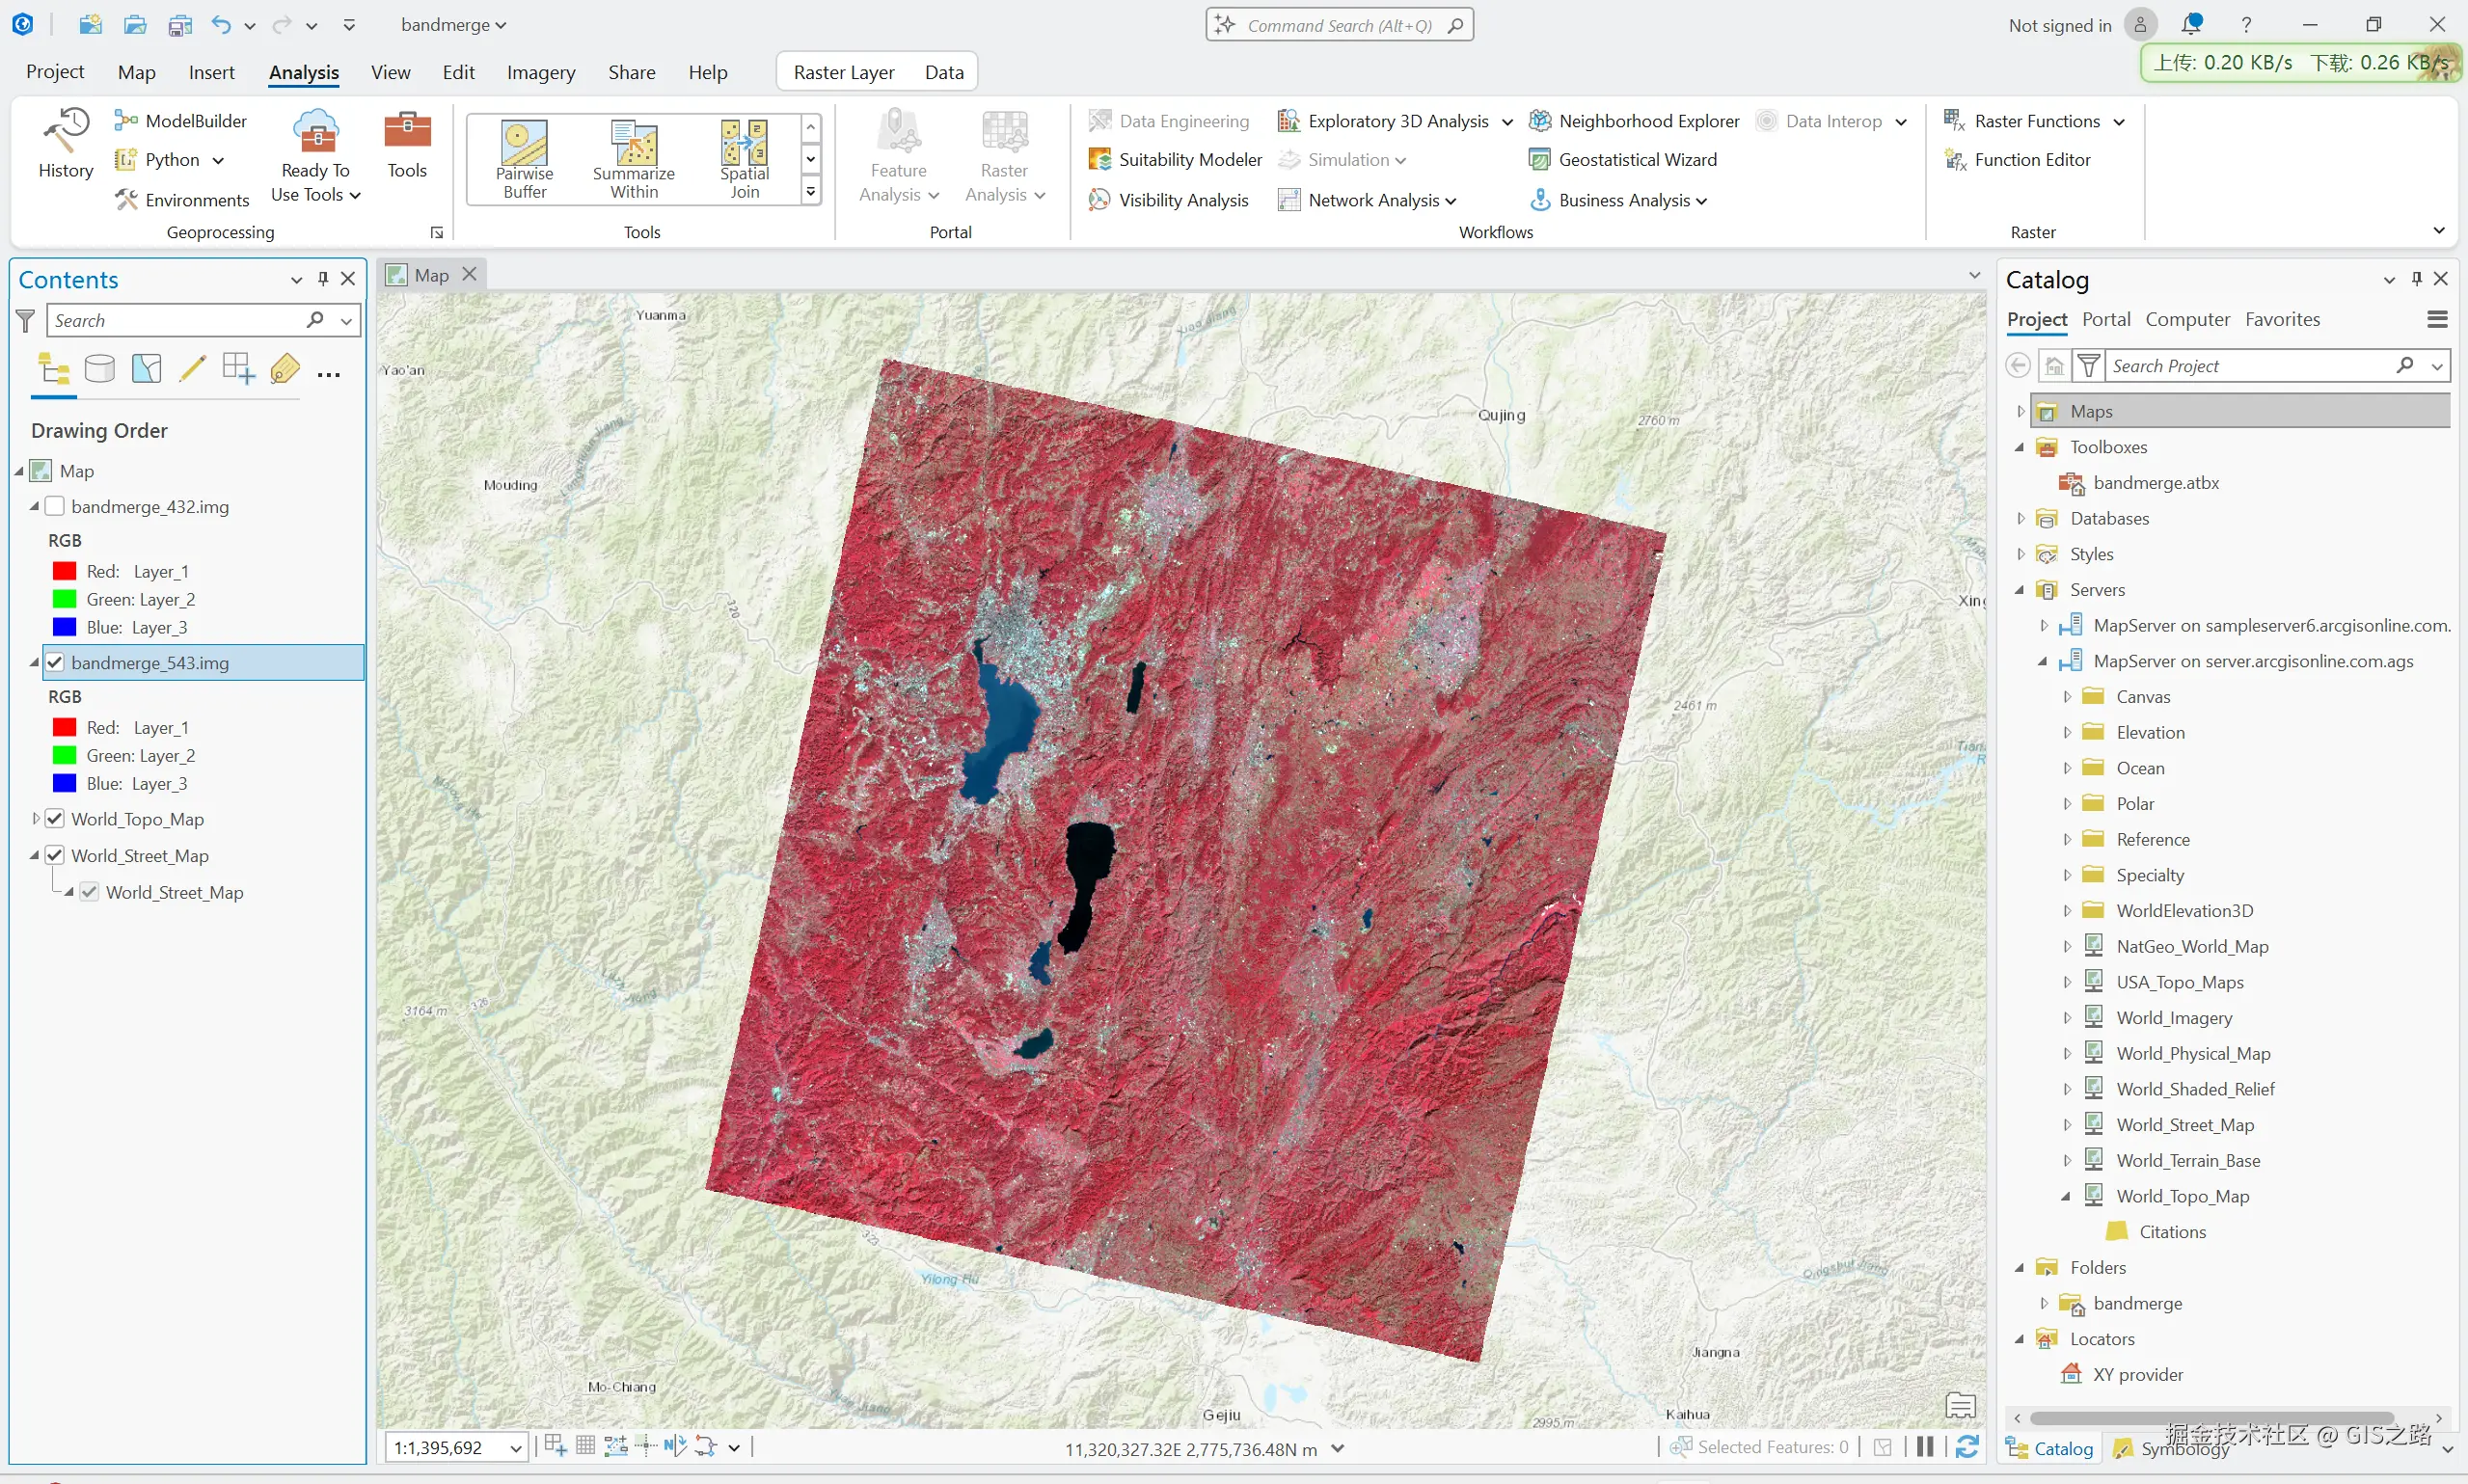Launch ModelBuilder from the ribbon

(182, 121)
